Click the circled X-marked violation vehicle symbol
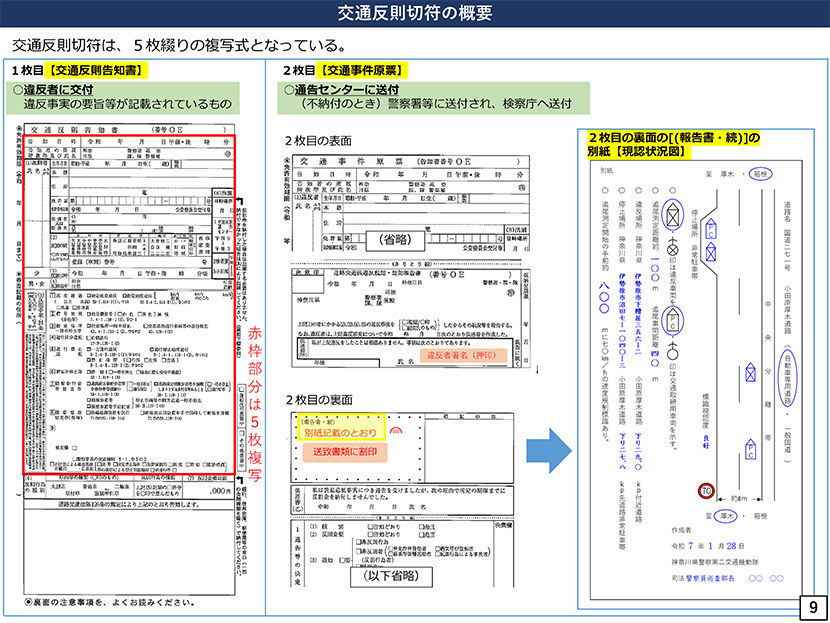Viewport: 830px width, 623px height. 673,214
